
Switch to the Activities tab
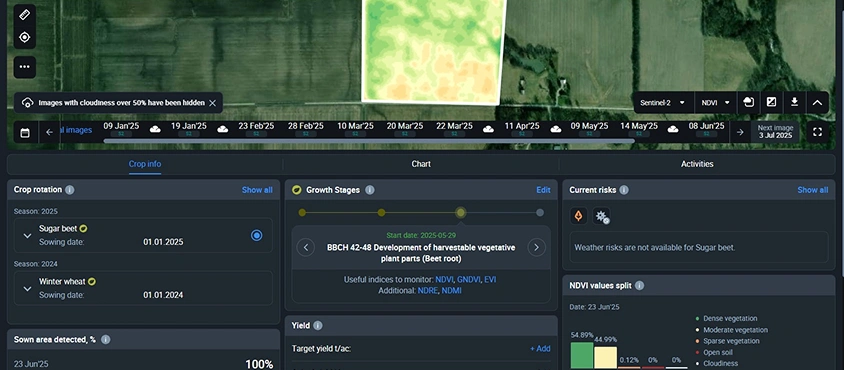[x=697, y=164]
